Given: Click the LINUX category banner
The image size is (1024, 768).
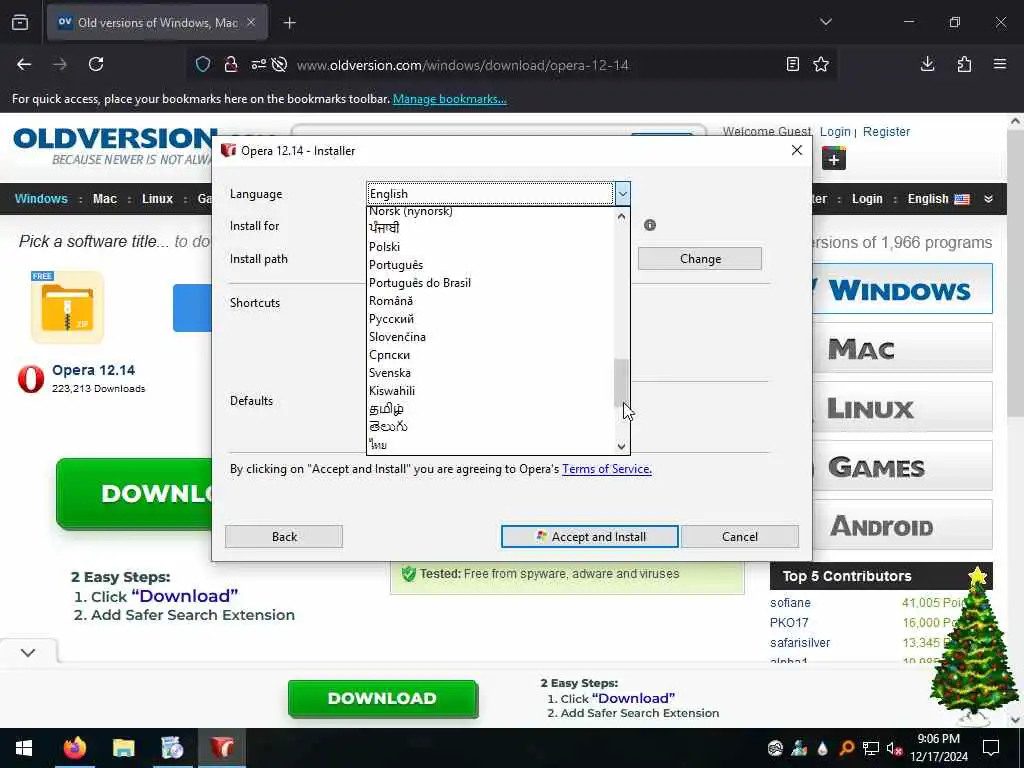Looking at the screenshot, I should tap(903, 408).
